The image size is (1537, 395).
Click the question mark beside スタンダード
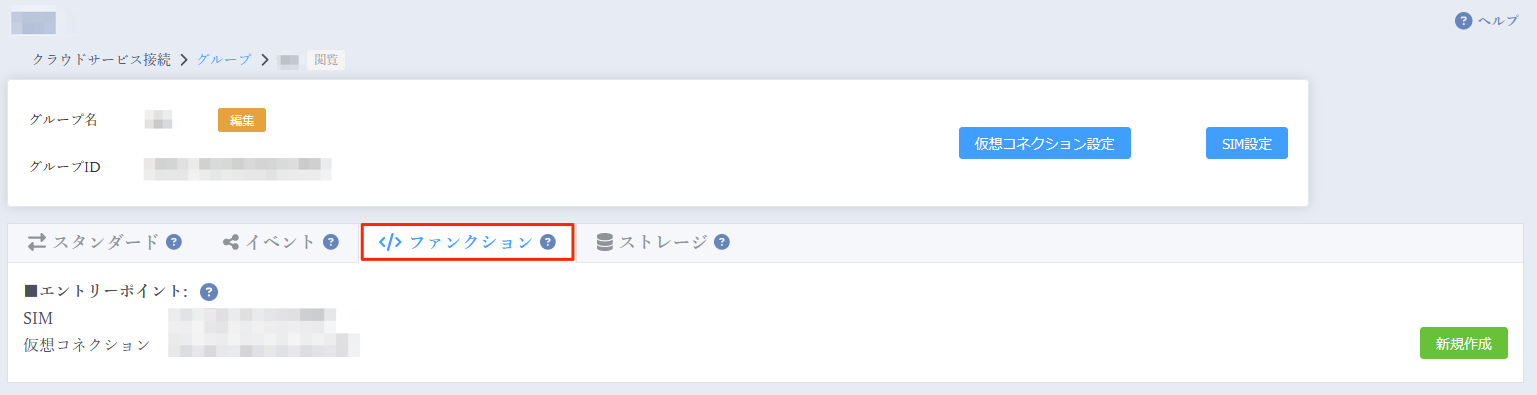pyautogui.click(x=174, y=242)
